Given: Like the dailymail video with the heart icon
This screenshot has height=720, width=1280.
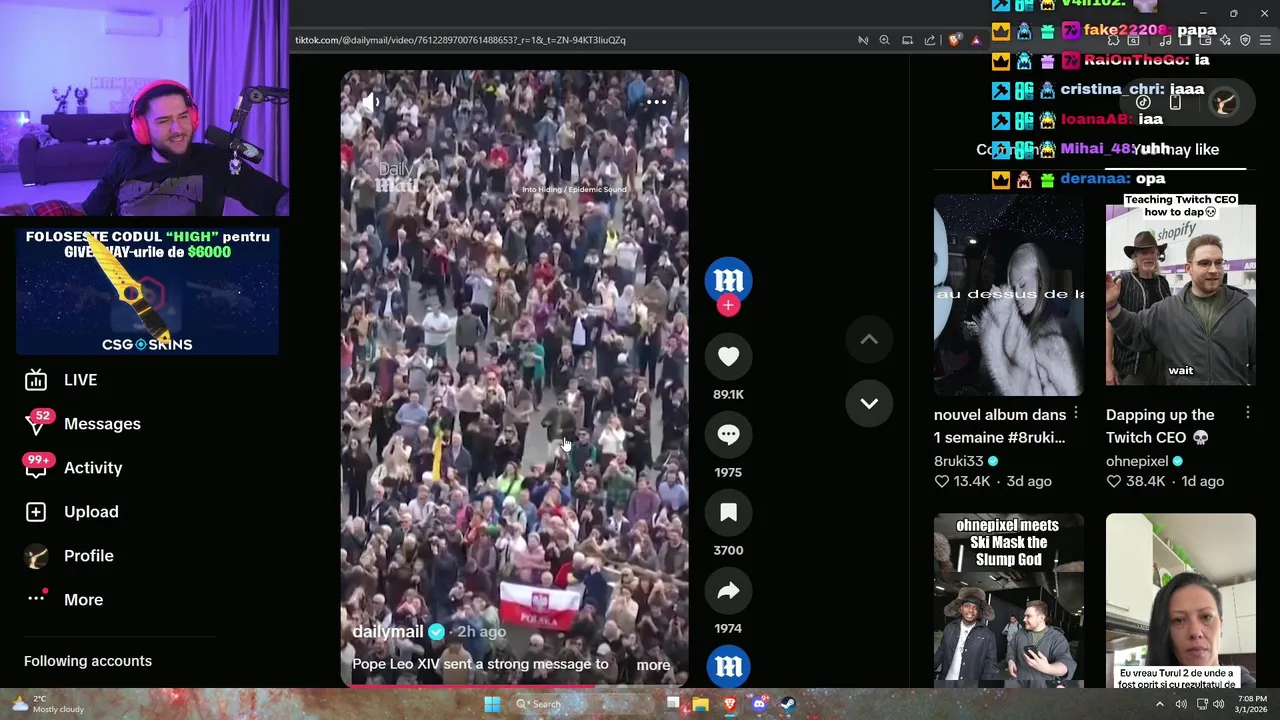Looking at the screenshot, I should coord(728,357).
